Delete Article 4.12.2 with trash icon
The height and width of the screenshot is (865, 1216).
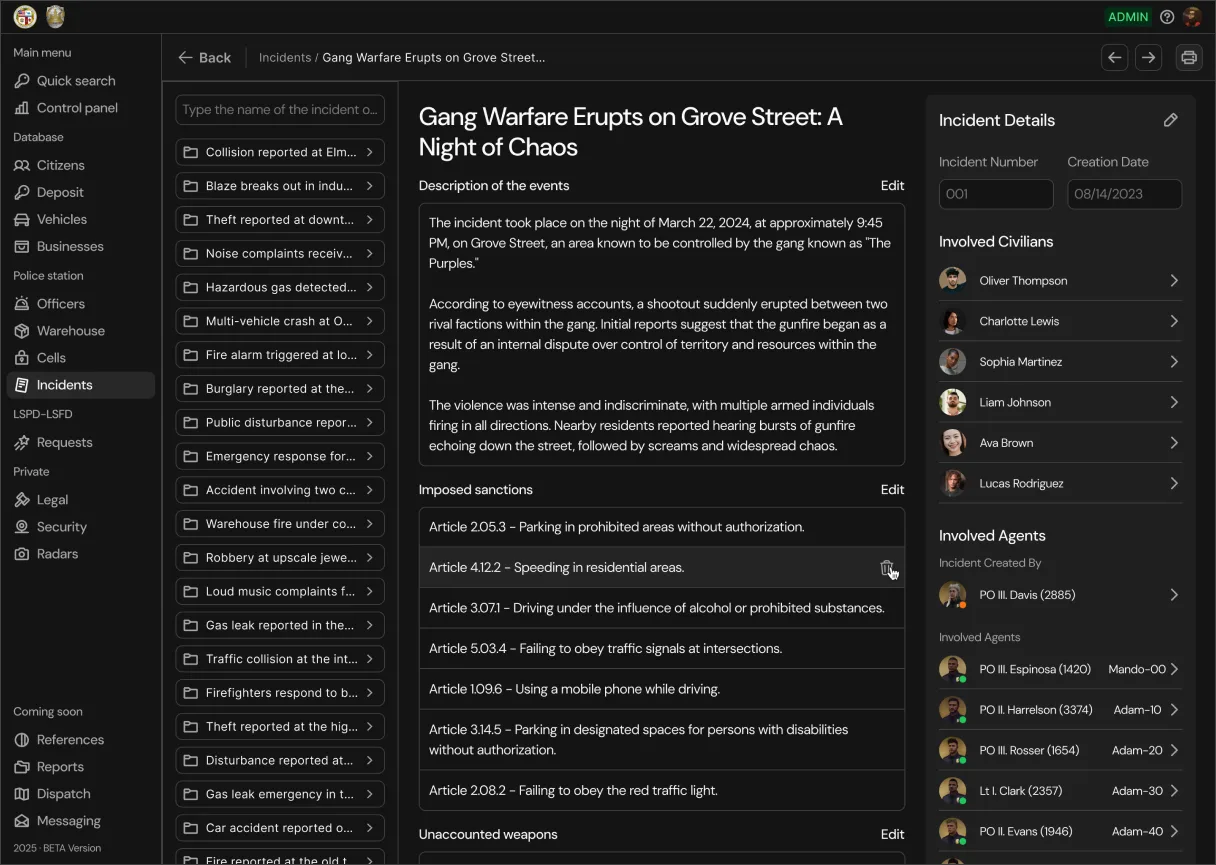pos(886,568)
